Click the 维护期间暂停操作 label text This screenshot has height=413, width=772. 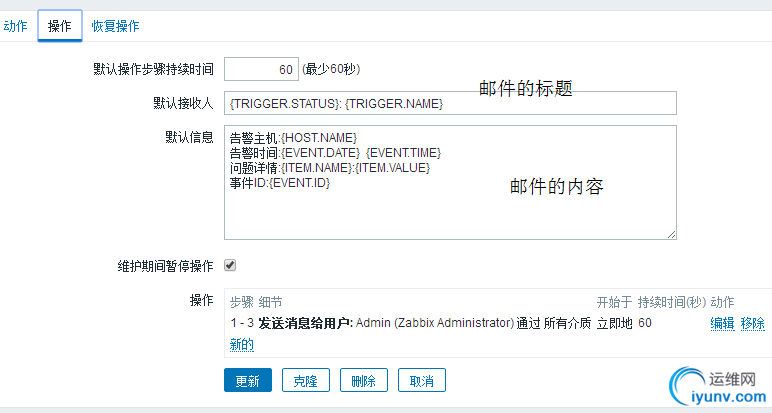[x=165, y=266]
